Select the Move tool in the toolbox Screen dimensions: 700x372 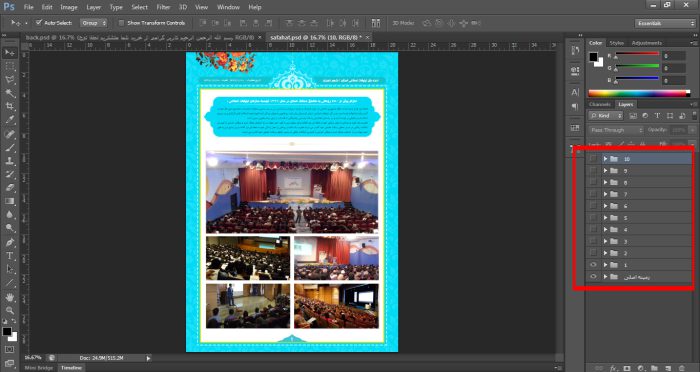point(10,53)
